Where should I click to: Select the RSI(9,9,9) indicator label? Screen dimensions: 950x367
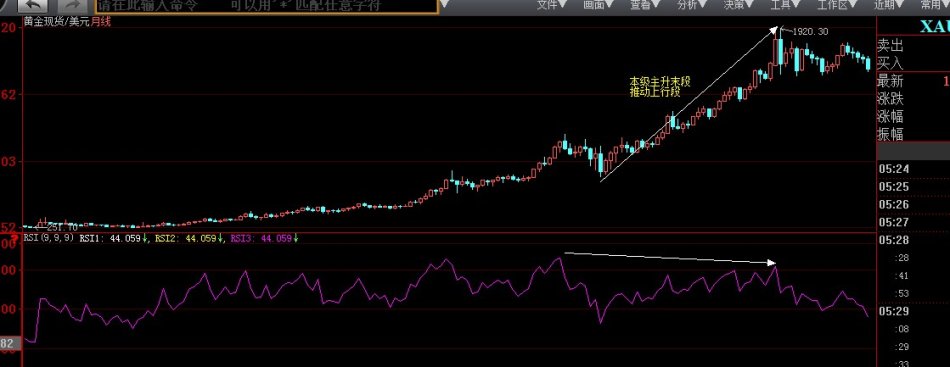(48, 239)
